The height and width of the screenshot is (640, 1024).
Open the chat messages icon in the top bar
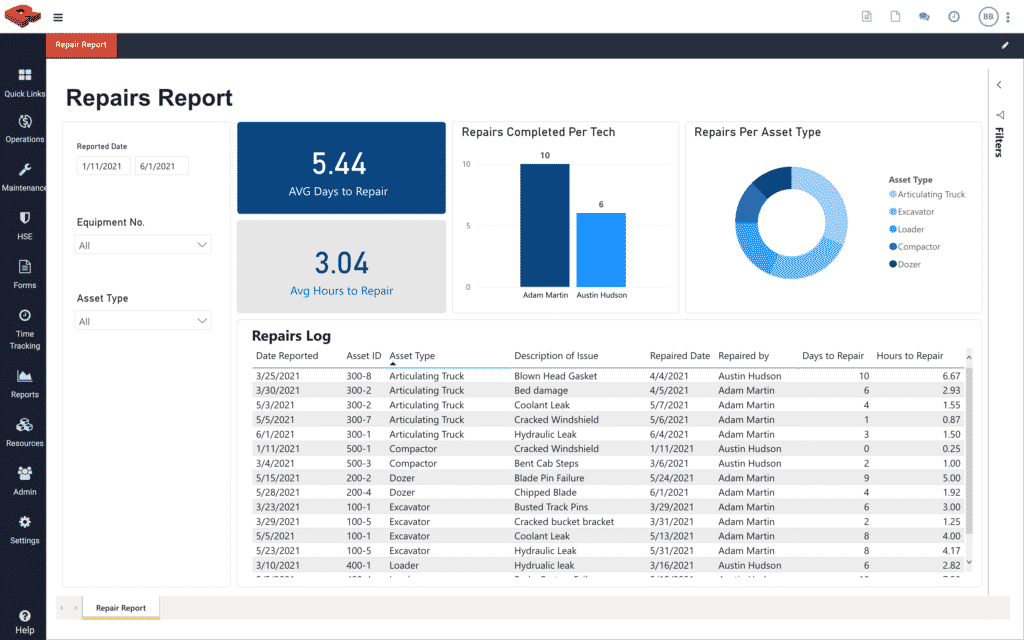(924, 16)
